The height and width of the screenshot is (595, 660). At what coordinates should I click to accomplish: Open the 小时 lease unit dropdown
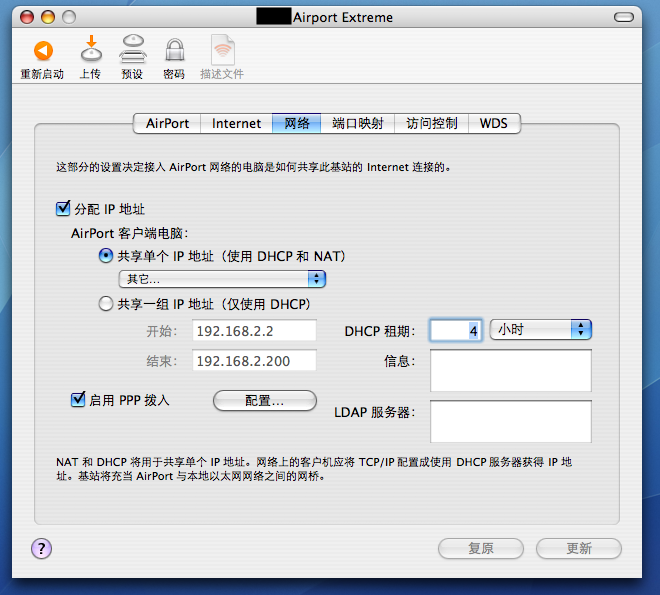[x=540, y=329]
